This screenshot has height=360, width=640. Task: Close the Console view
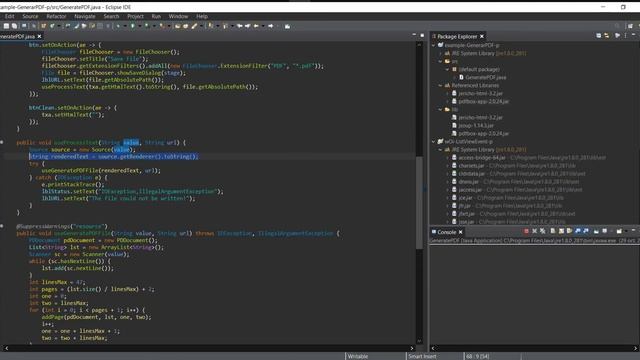point(461,232)
